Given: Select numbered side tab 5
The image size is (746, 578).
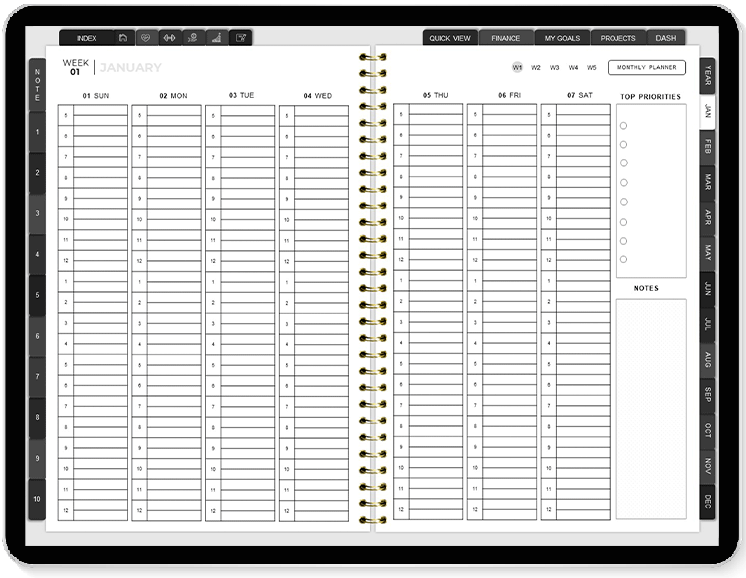Looking at the screenshot, I should [37, 295].
